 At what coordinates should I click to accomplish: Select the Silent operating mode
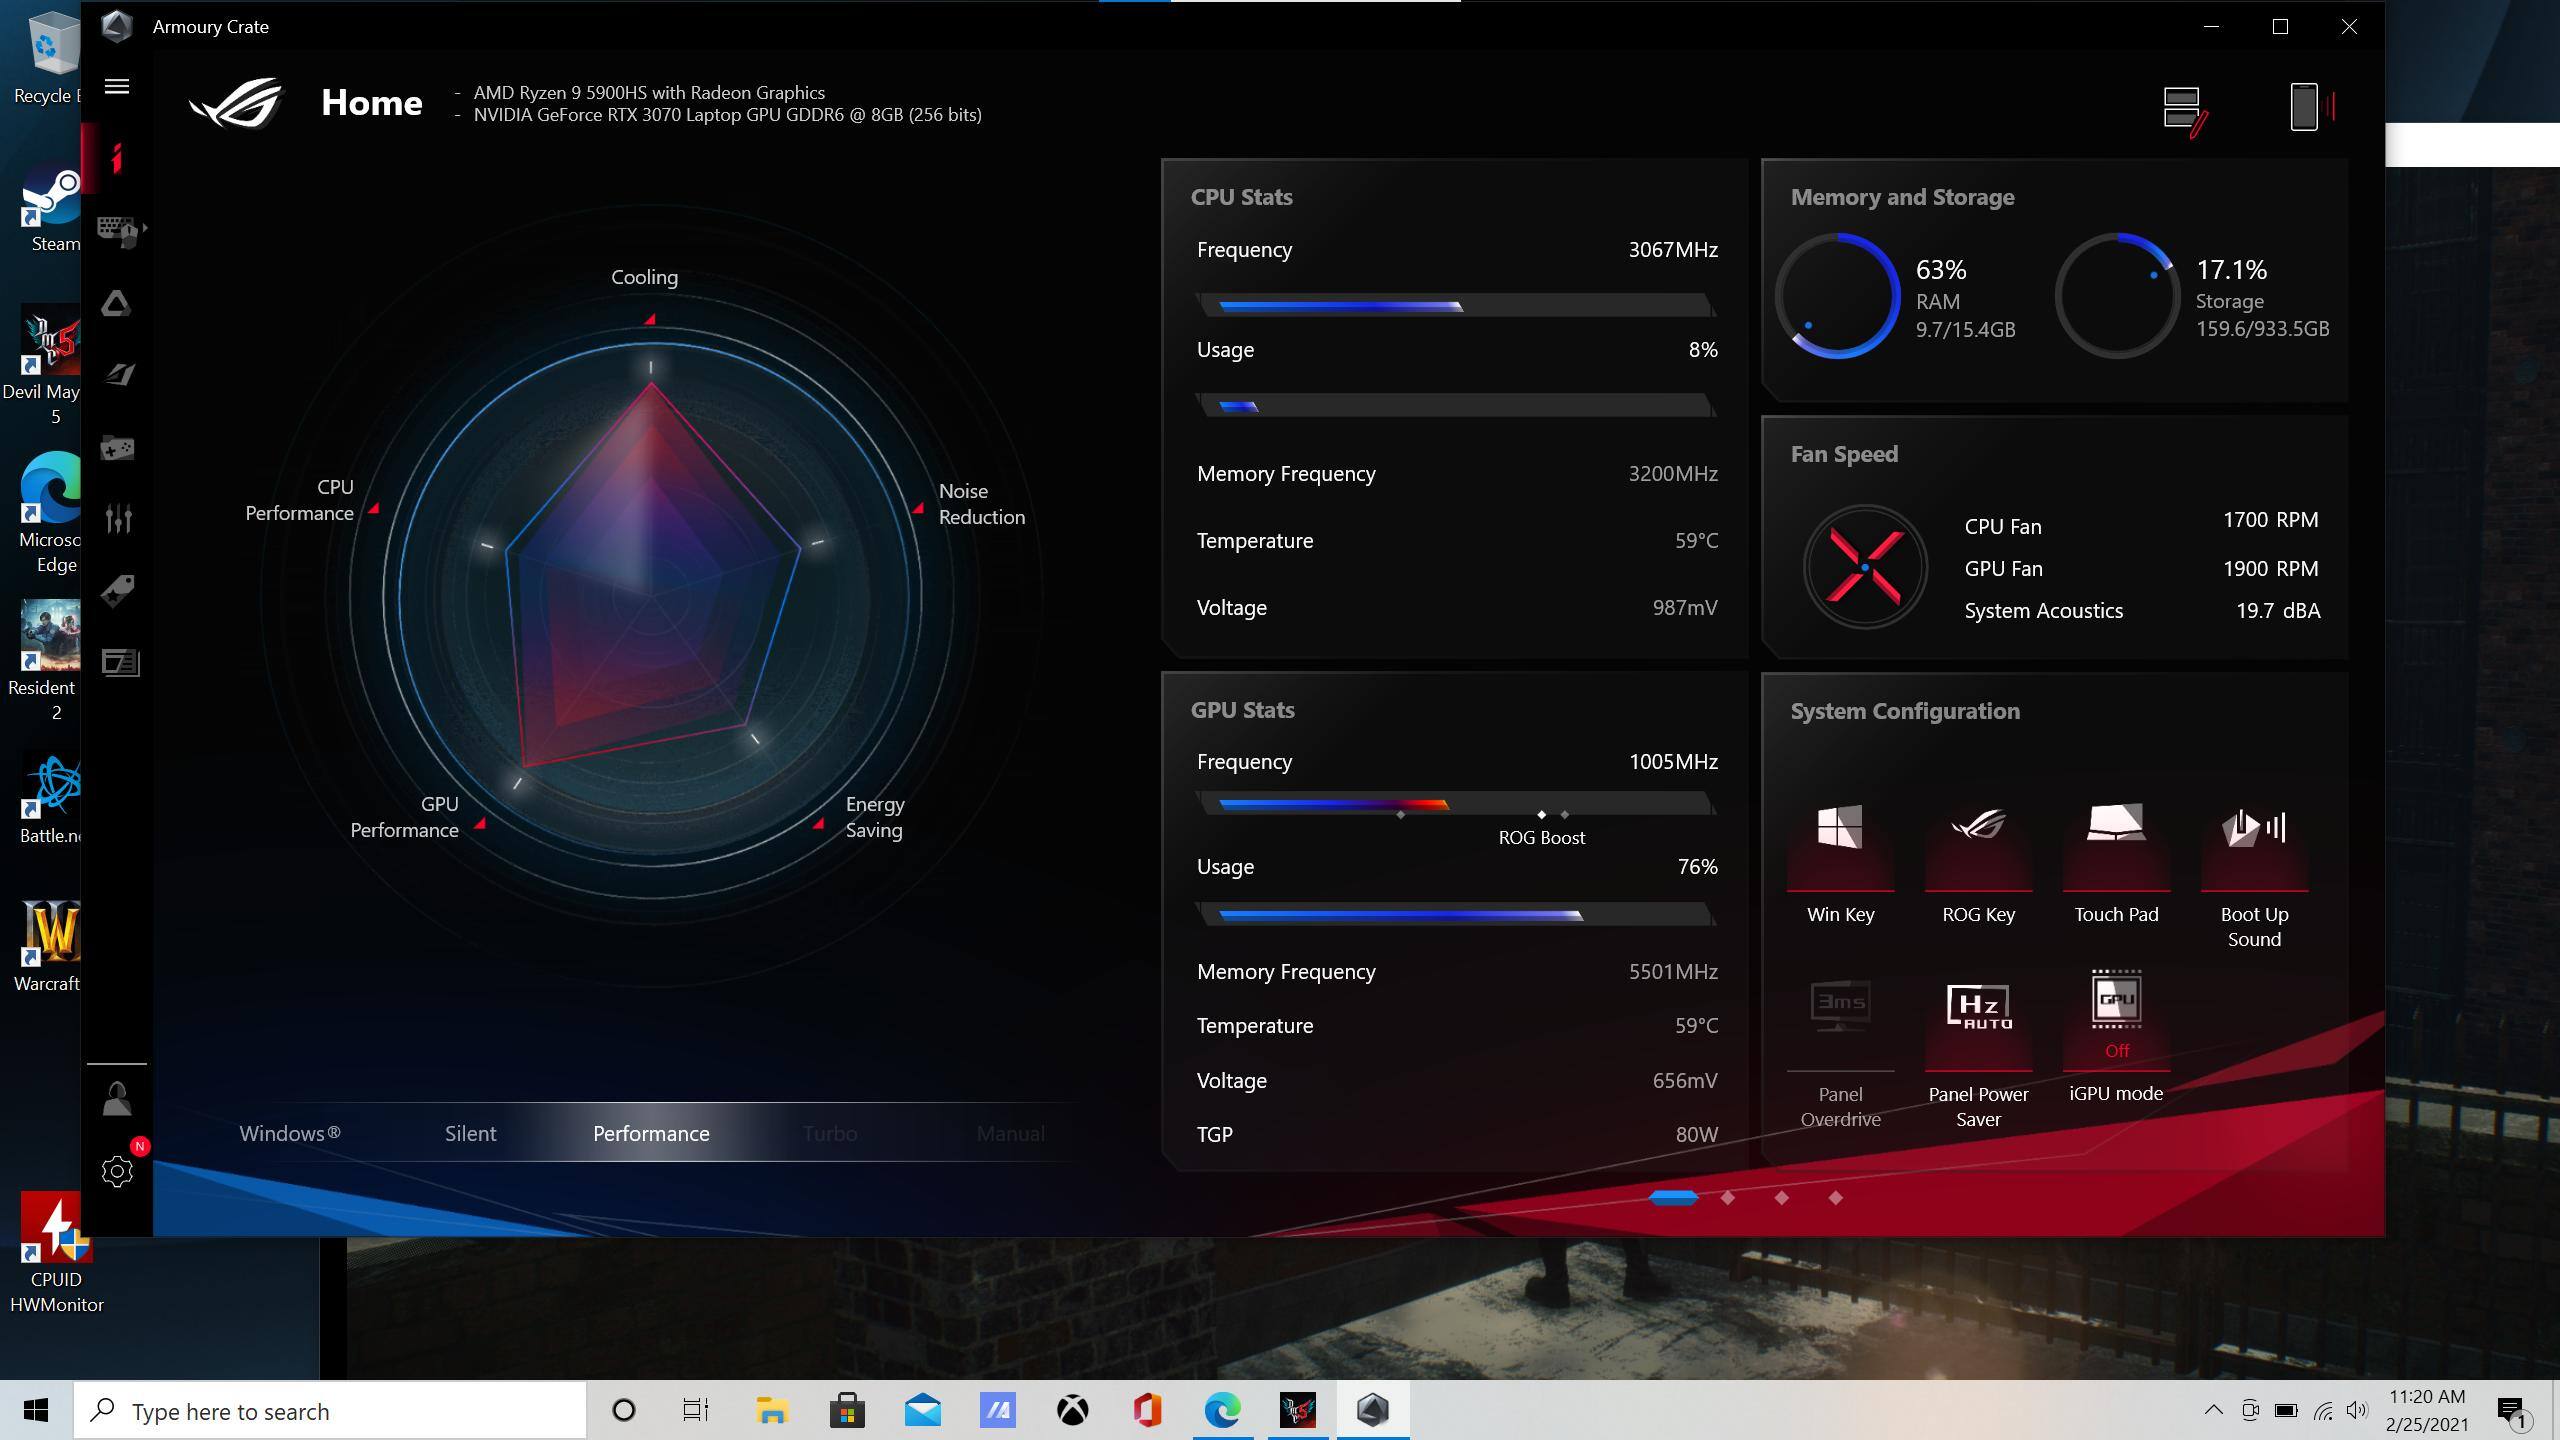470,1133
